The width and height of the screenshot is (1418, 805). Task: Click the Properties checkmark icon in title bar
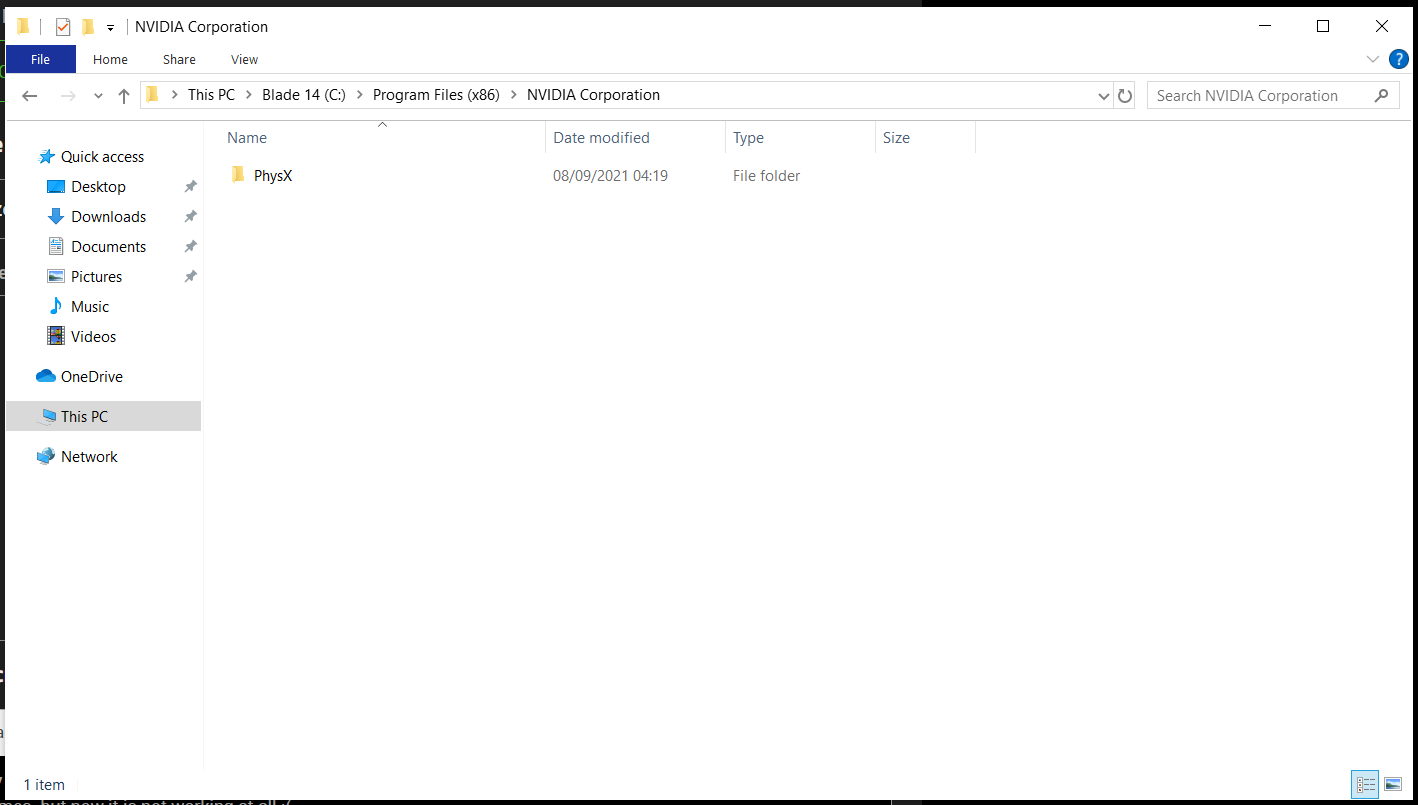tap(63, 27)
